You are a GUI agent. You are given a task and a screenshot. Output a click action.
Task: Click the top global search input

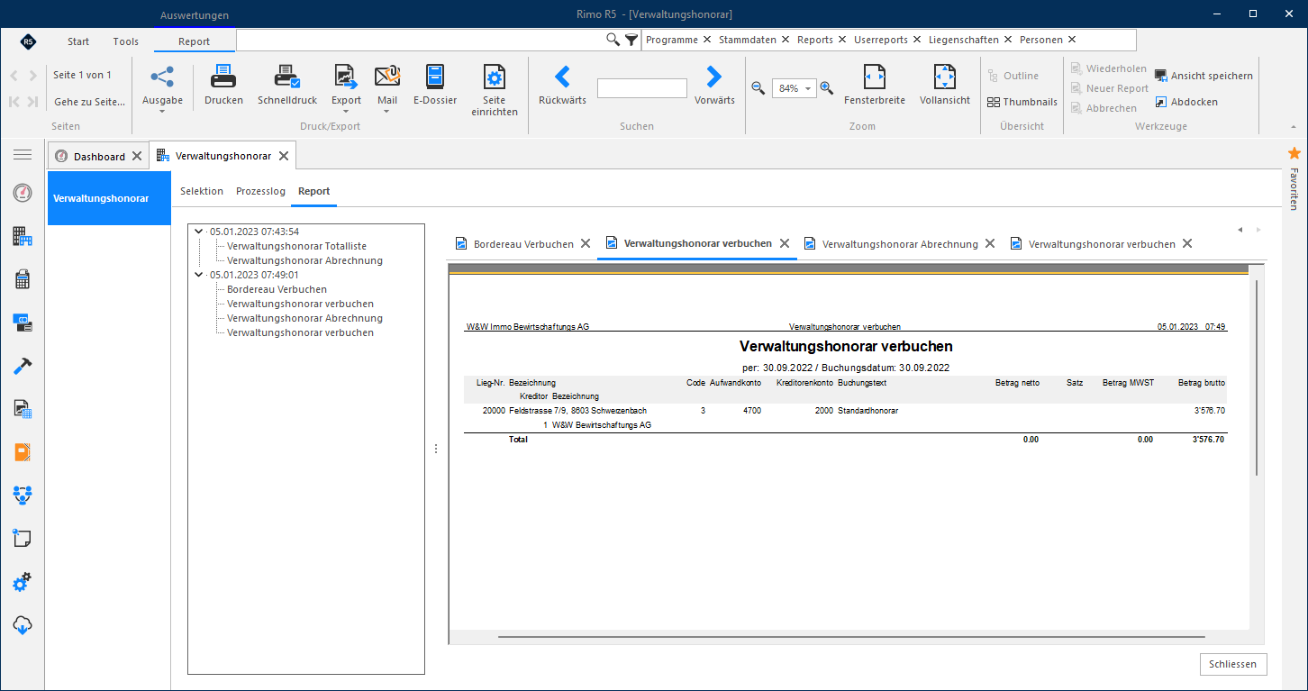[x=421, y=39]
